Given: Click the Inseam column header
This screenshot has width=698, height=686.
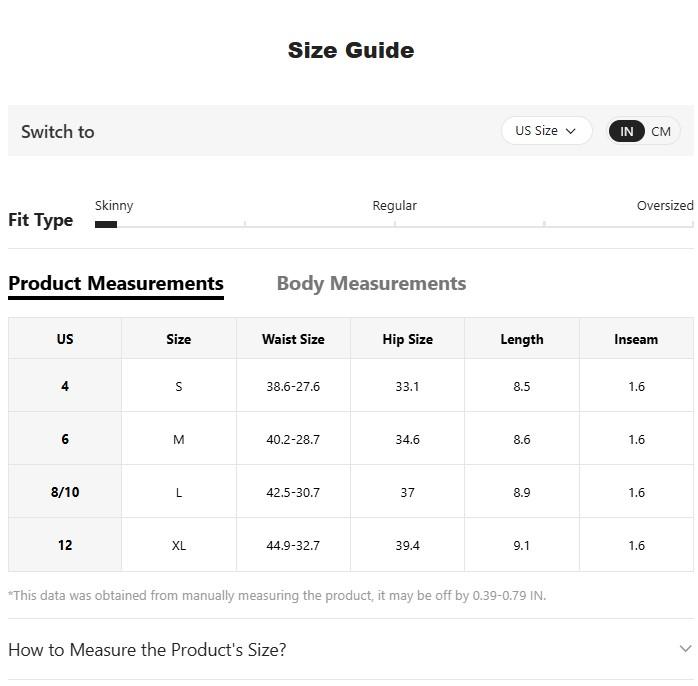Looking at the screenshot, I should pyautogui.click(x=636, y=339).
